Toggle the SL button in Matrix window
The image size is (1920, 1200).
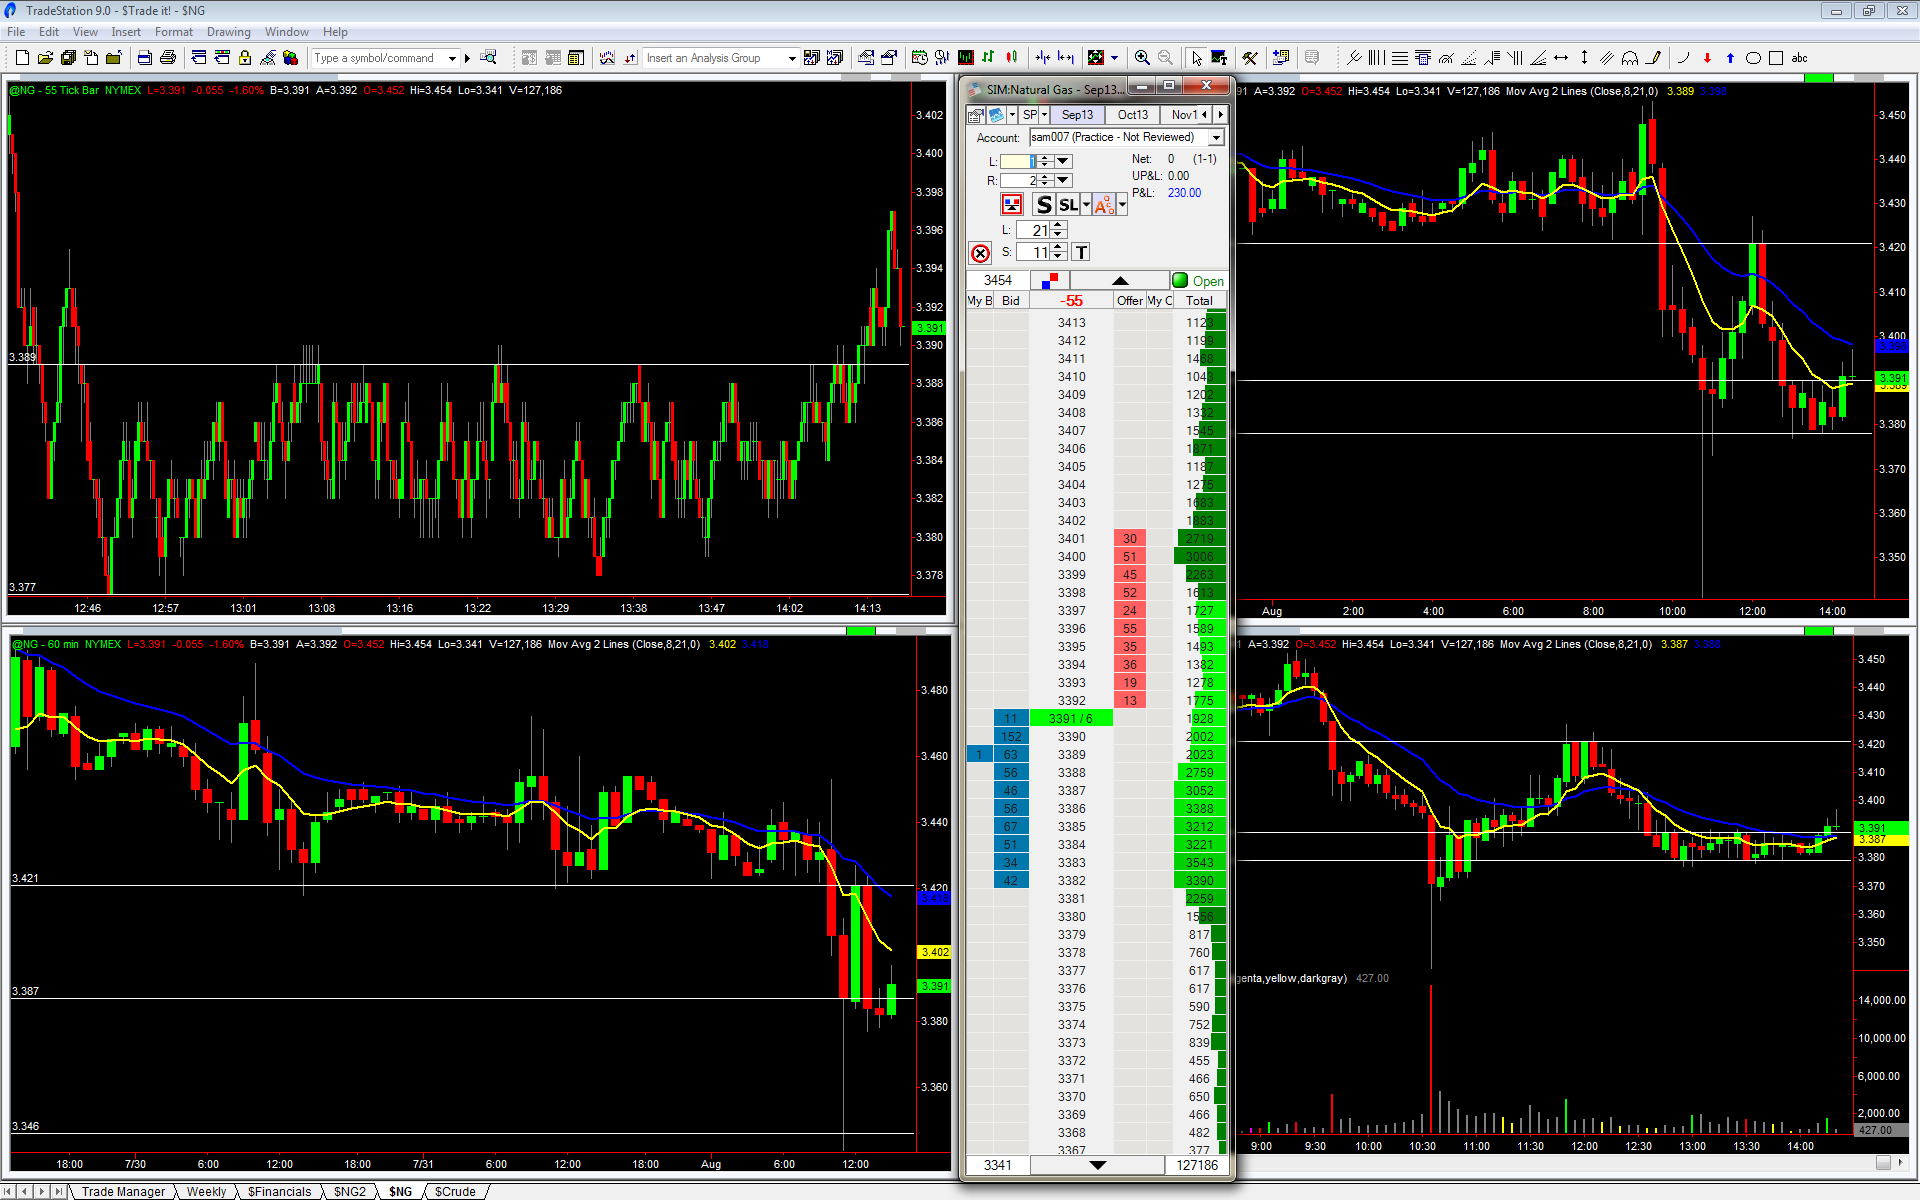pos(1068,205)
